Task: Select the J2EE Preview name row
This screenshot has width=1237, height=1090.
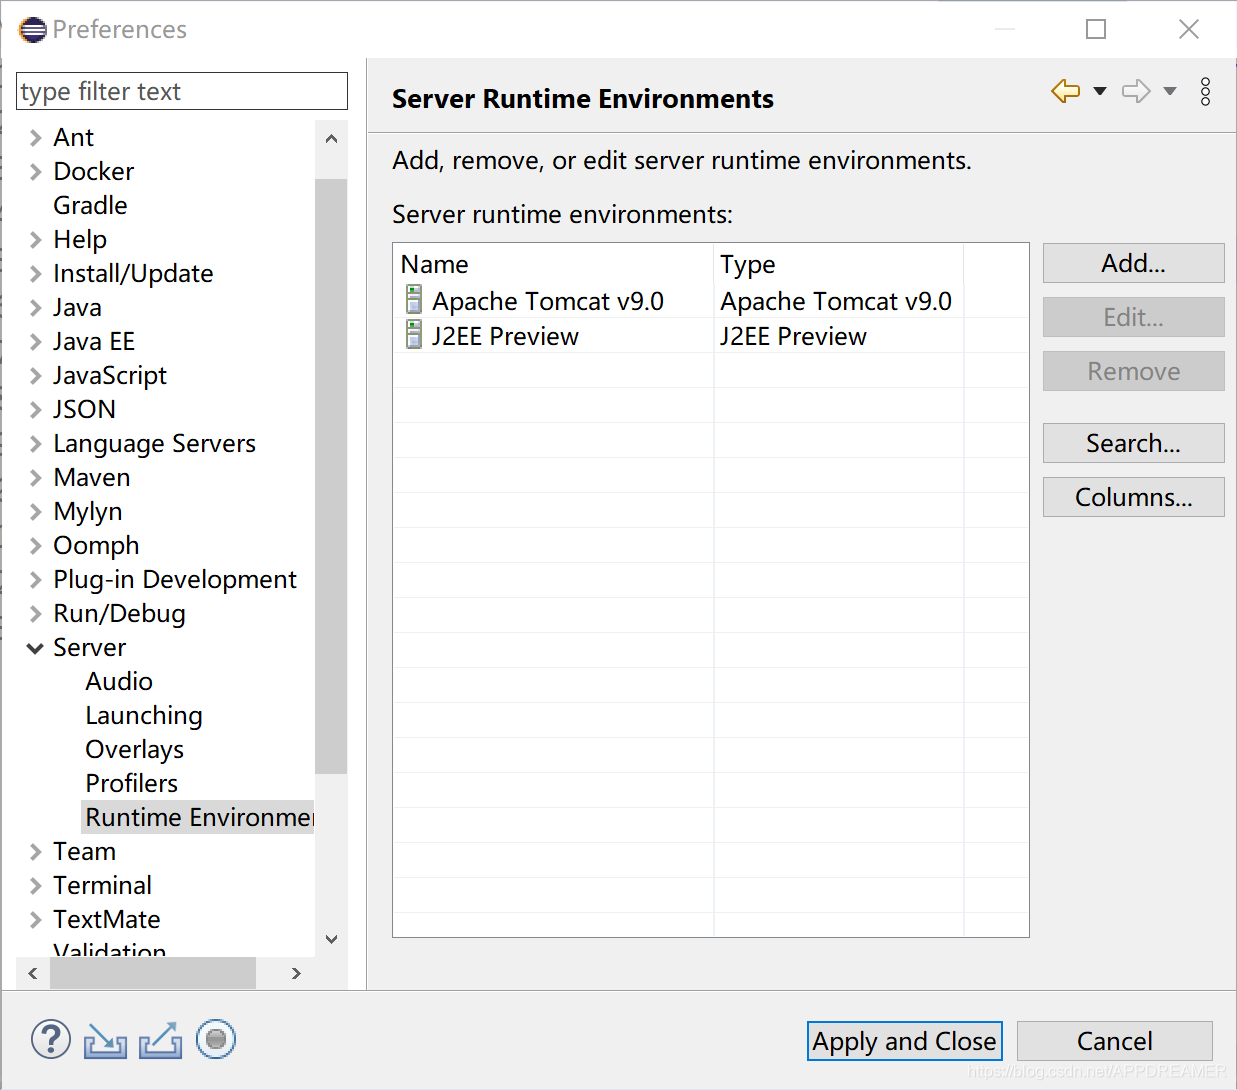Action: pos(505,336)
